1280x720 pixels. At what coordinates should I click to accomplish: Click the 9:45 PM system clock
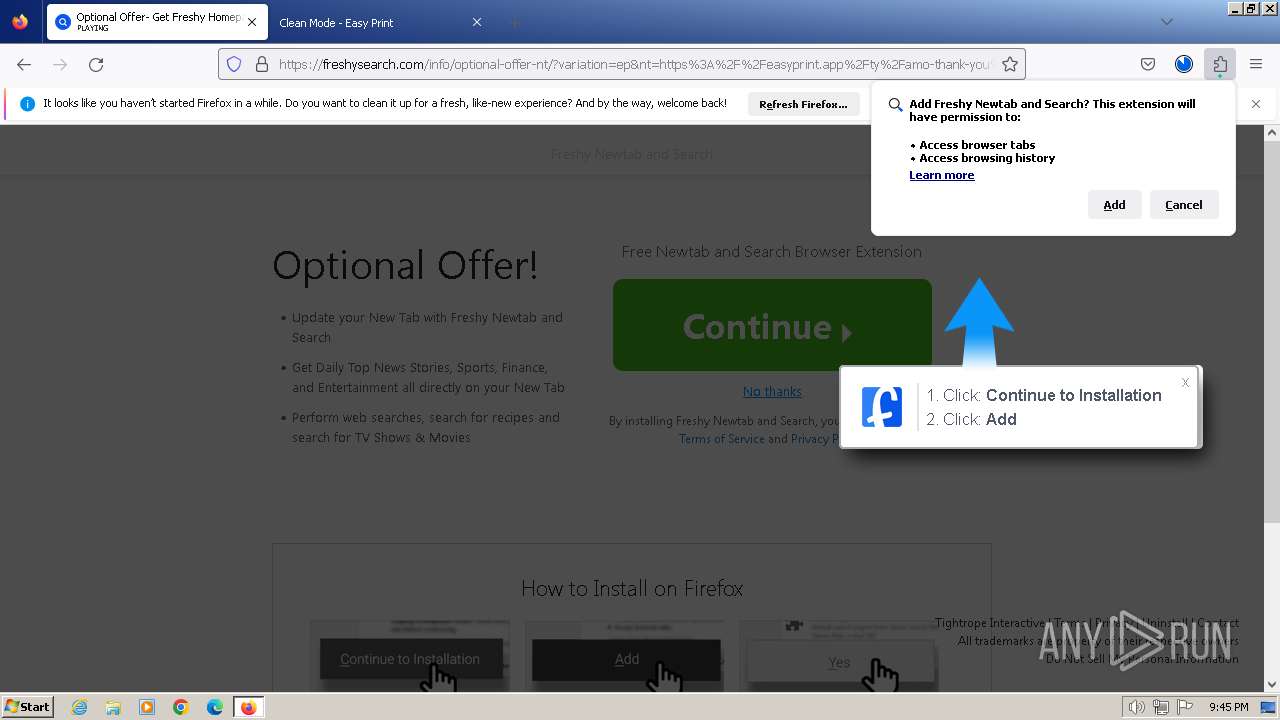coord(1229,707)
